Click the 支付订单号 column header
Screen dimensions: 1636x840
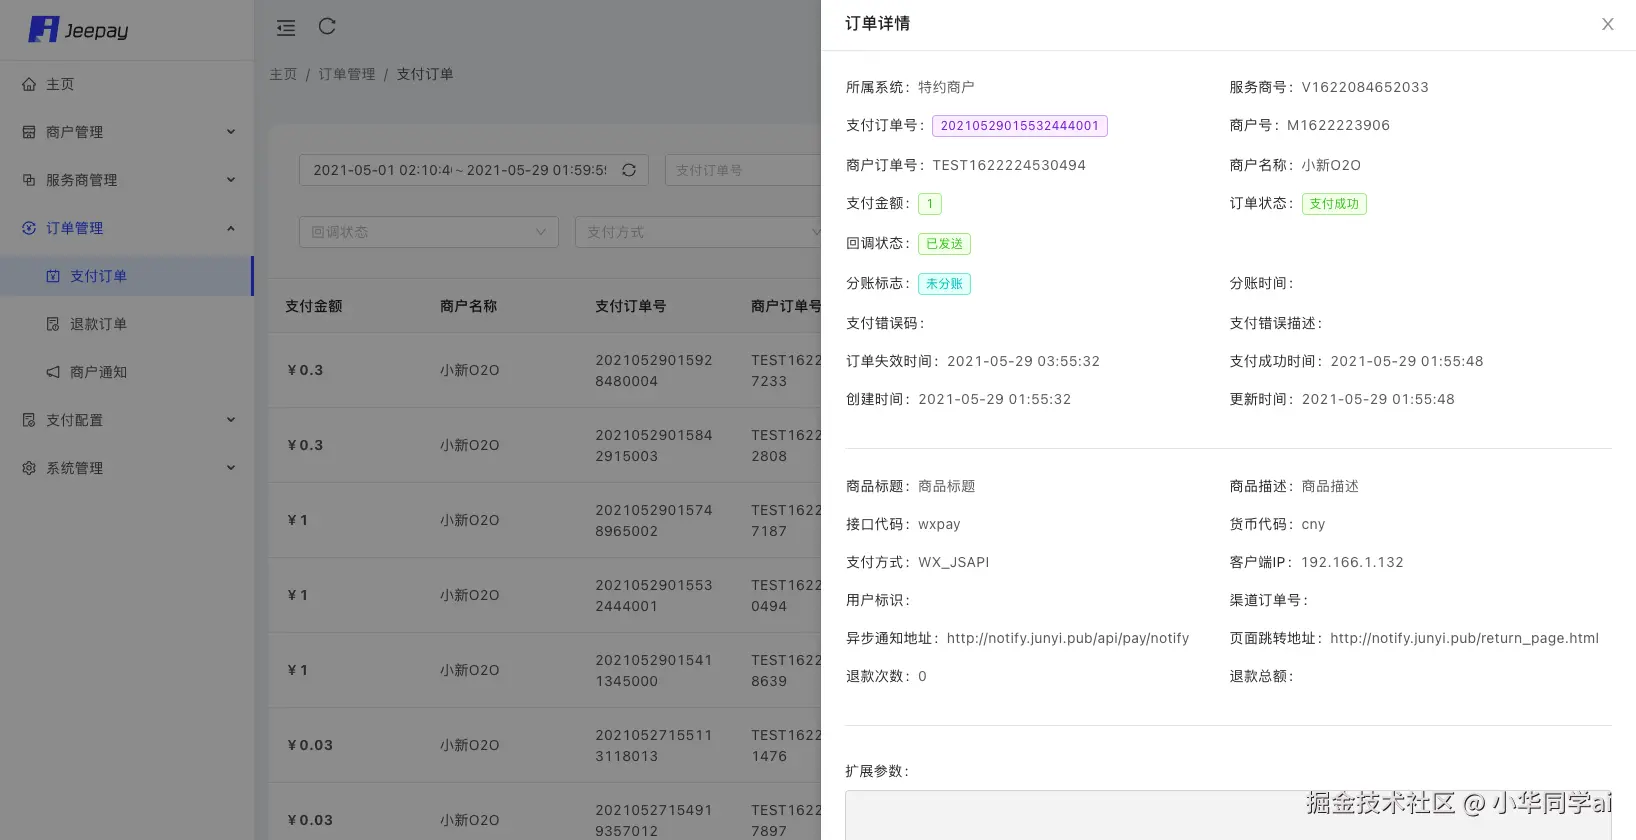(x=631, y=306)
